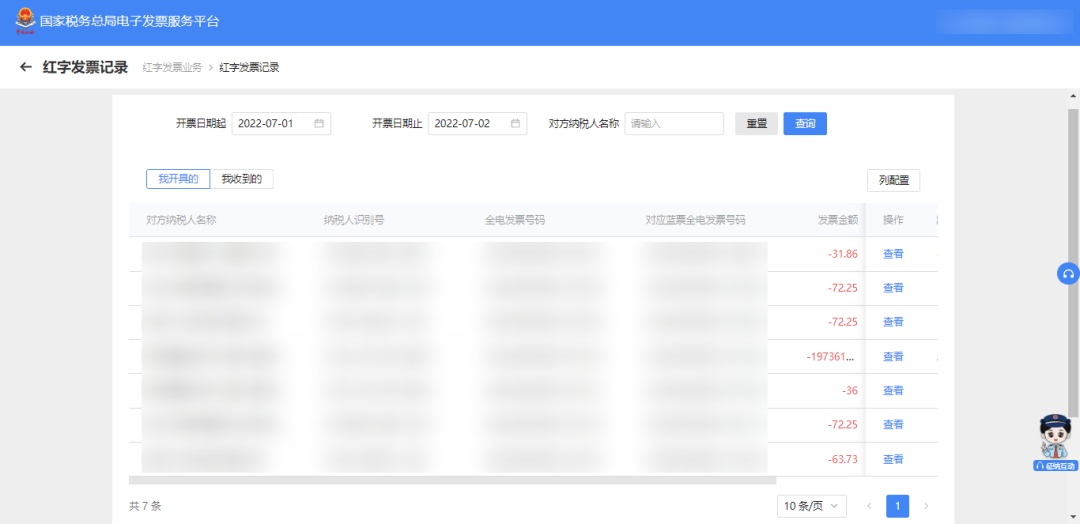Switch to the 我收到的 tab
Screen dimensions: 1080x524
click(241, 179)
